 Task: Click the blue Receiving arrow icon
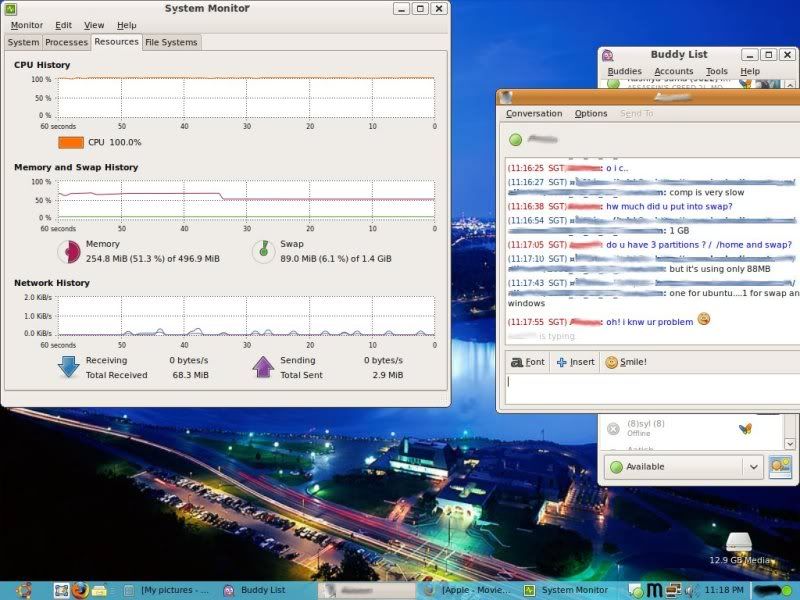pos(68,367)
